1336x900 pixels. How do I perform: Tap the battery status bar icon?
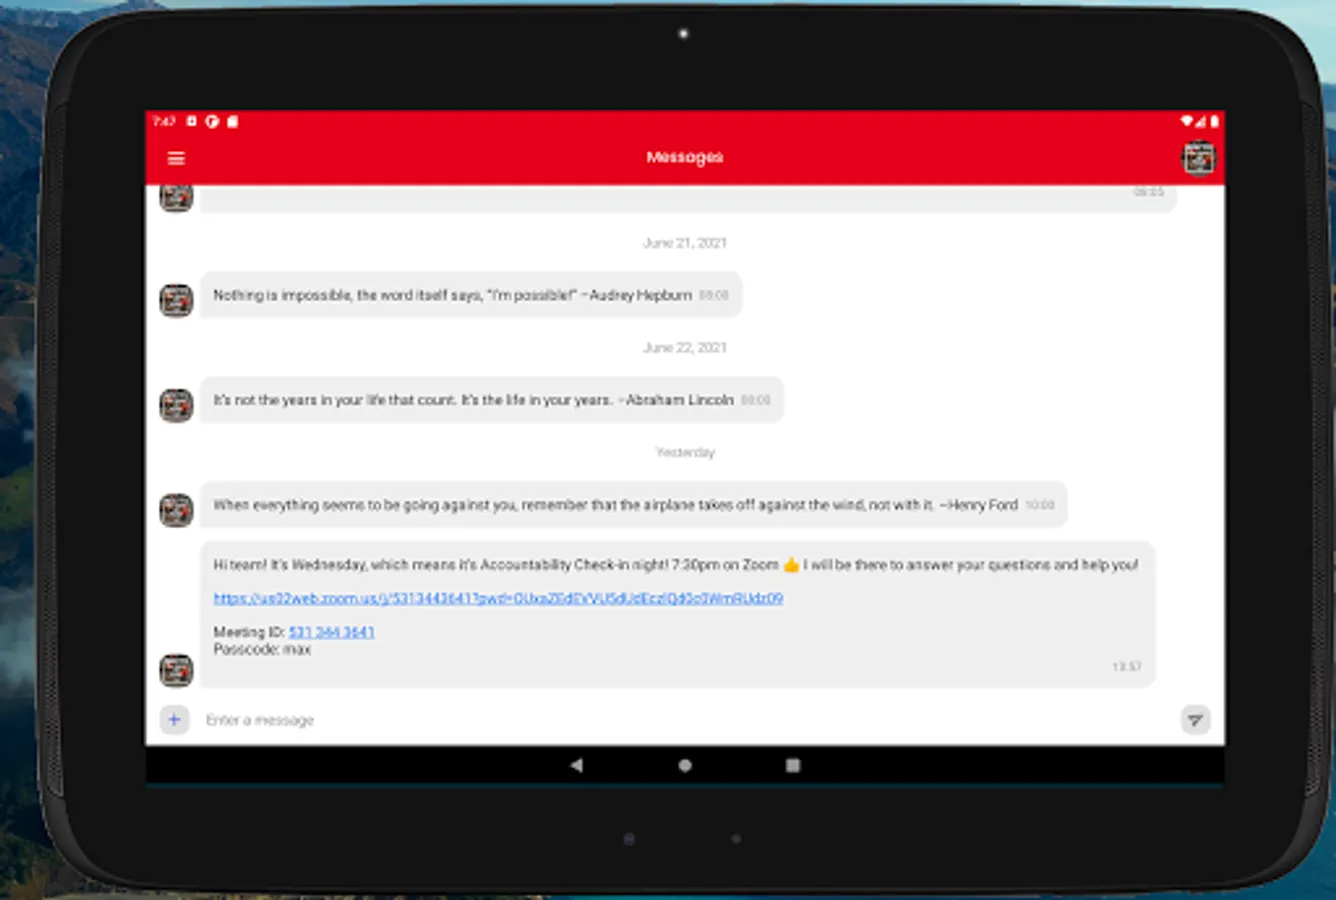click(1214, 121)
